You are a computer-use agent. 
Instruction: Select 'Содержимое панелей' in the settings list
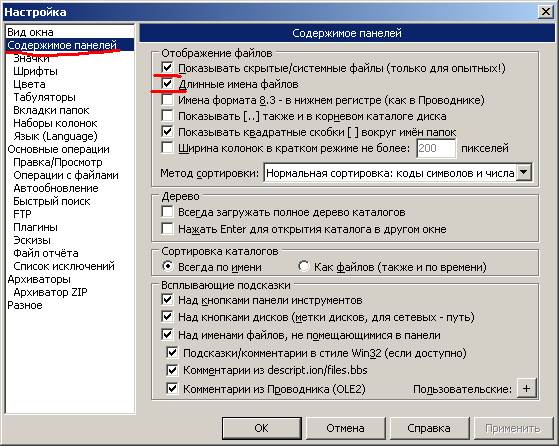click(x=62, y=45)
